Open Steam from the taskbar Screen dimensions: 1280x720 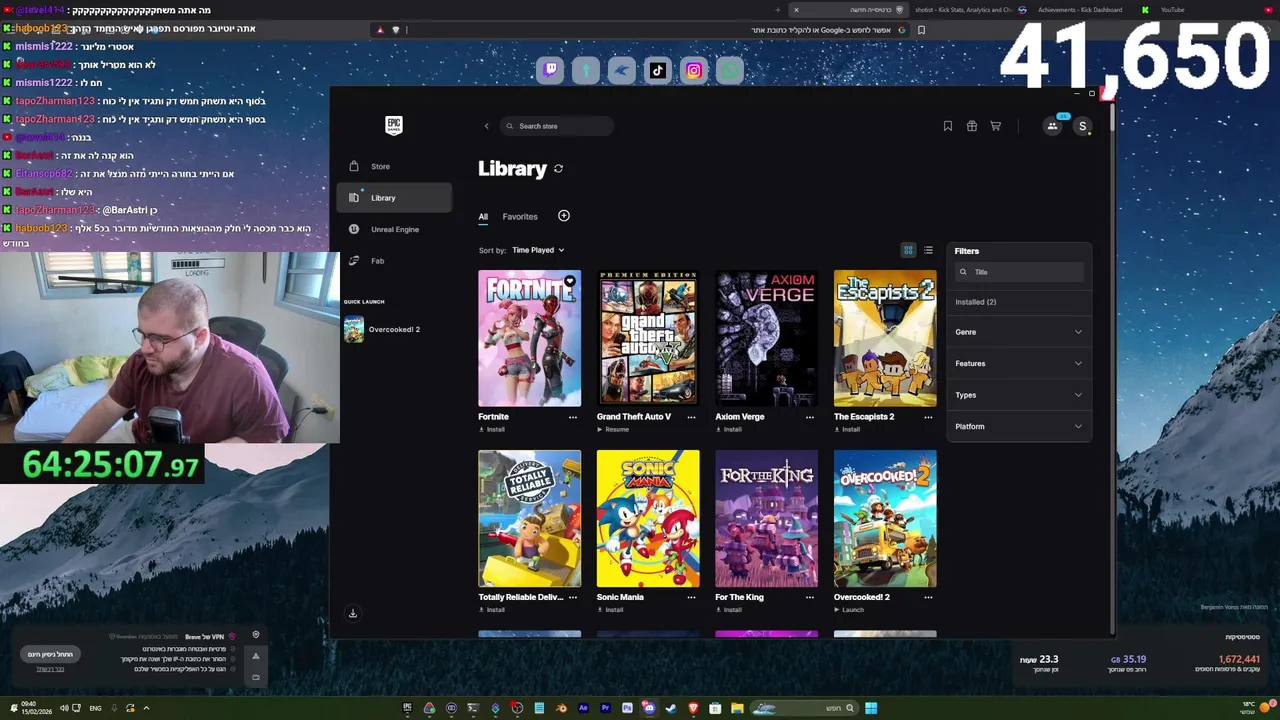(671, 708)
